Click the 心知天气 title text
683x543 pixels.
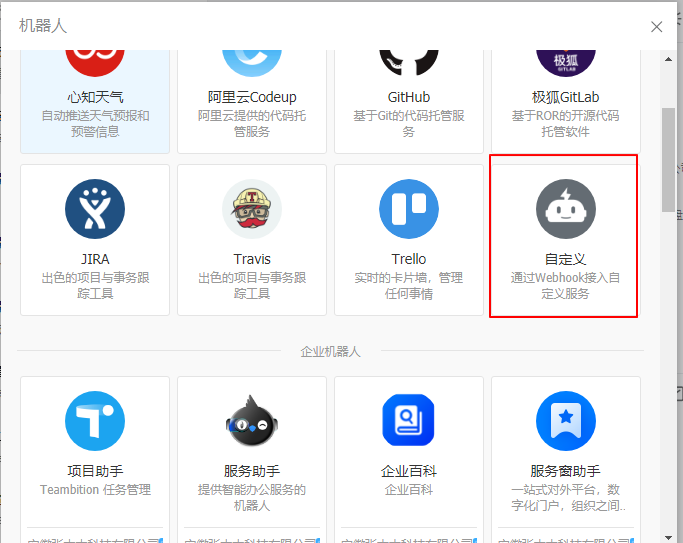tap(95, 97)
